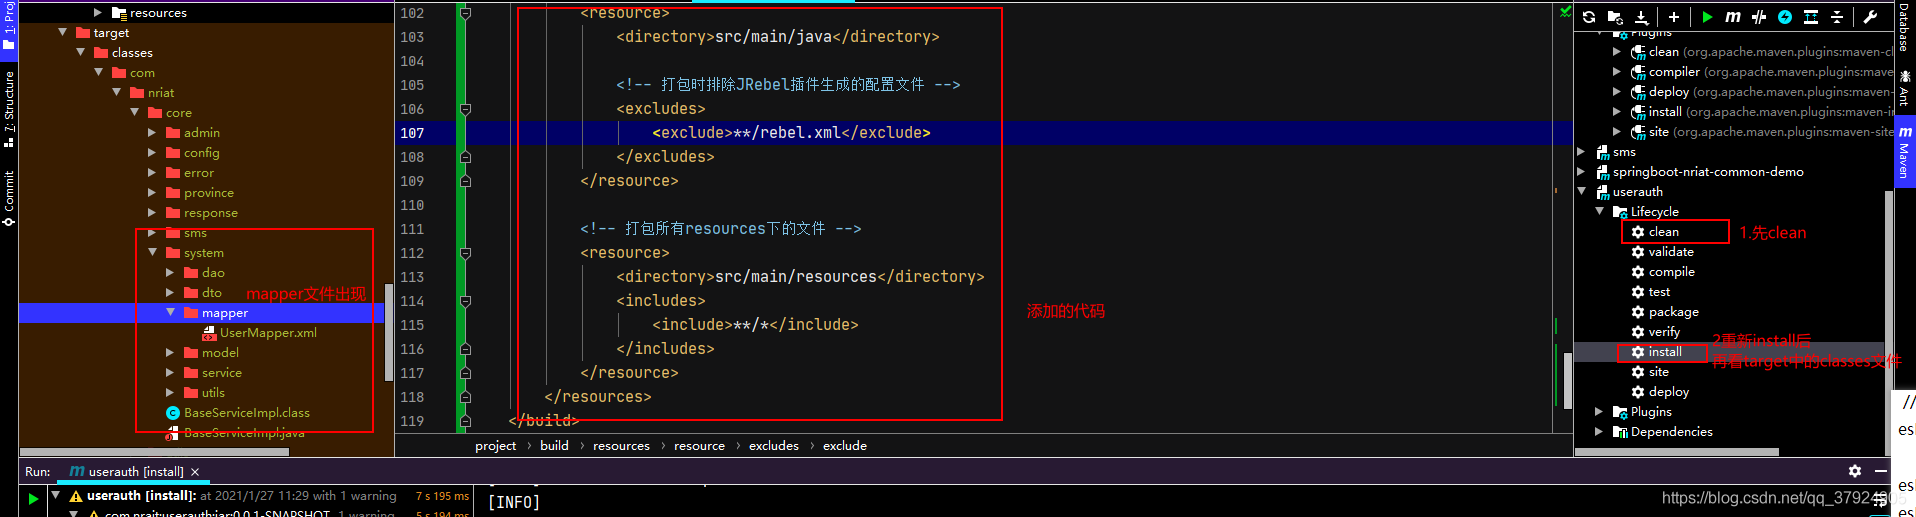Viewport: 1916px width, 517px height.
Task: Select the package lifecycle goal
Action: 1673,312
